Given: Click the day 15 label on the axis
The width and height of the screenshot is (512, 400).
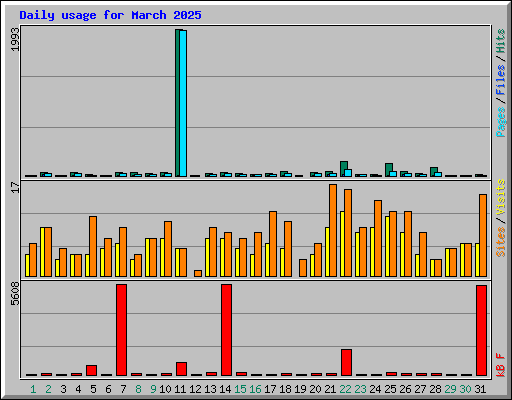Looking at the screenshot, I should click(240, 389).
